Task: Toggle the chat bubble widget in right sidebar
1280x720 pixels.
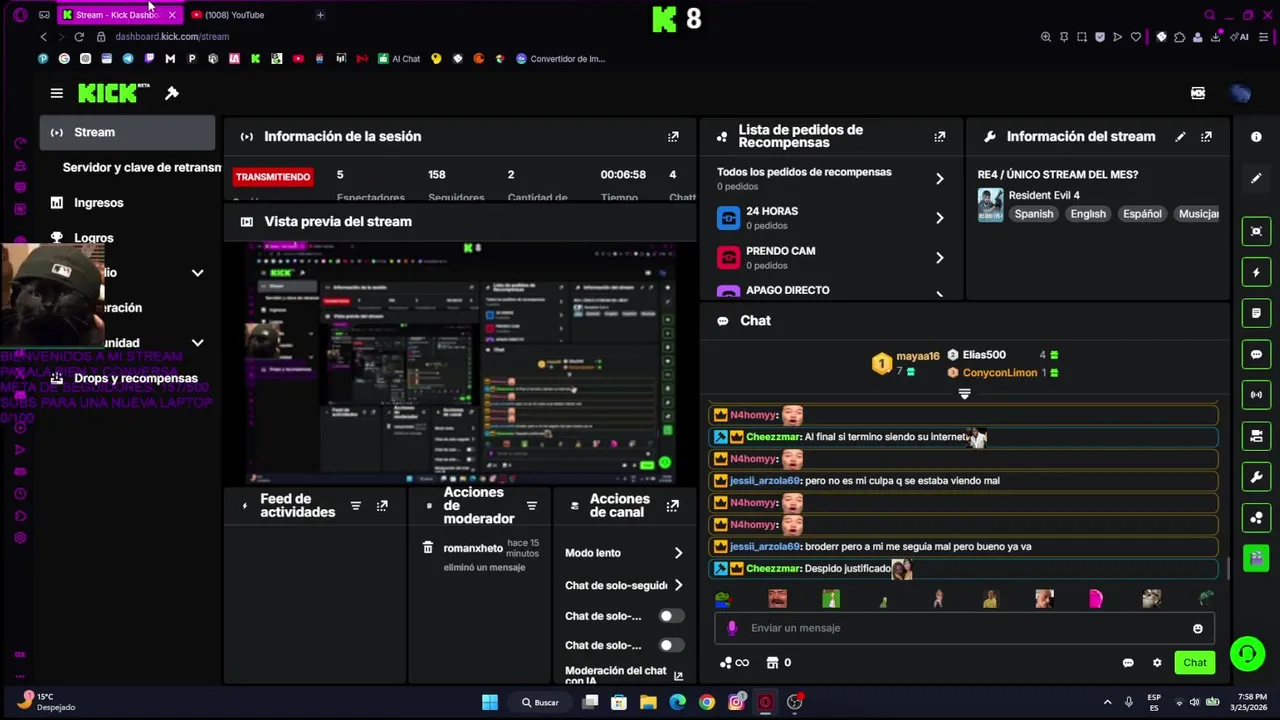Action: coord(1257,354)
